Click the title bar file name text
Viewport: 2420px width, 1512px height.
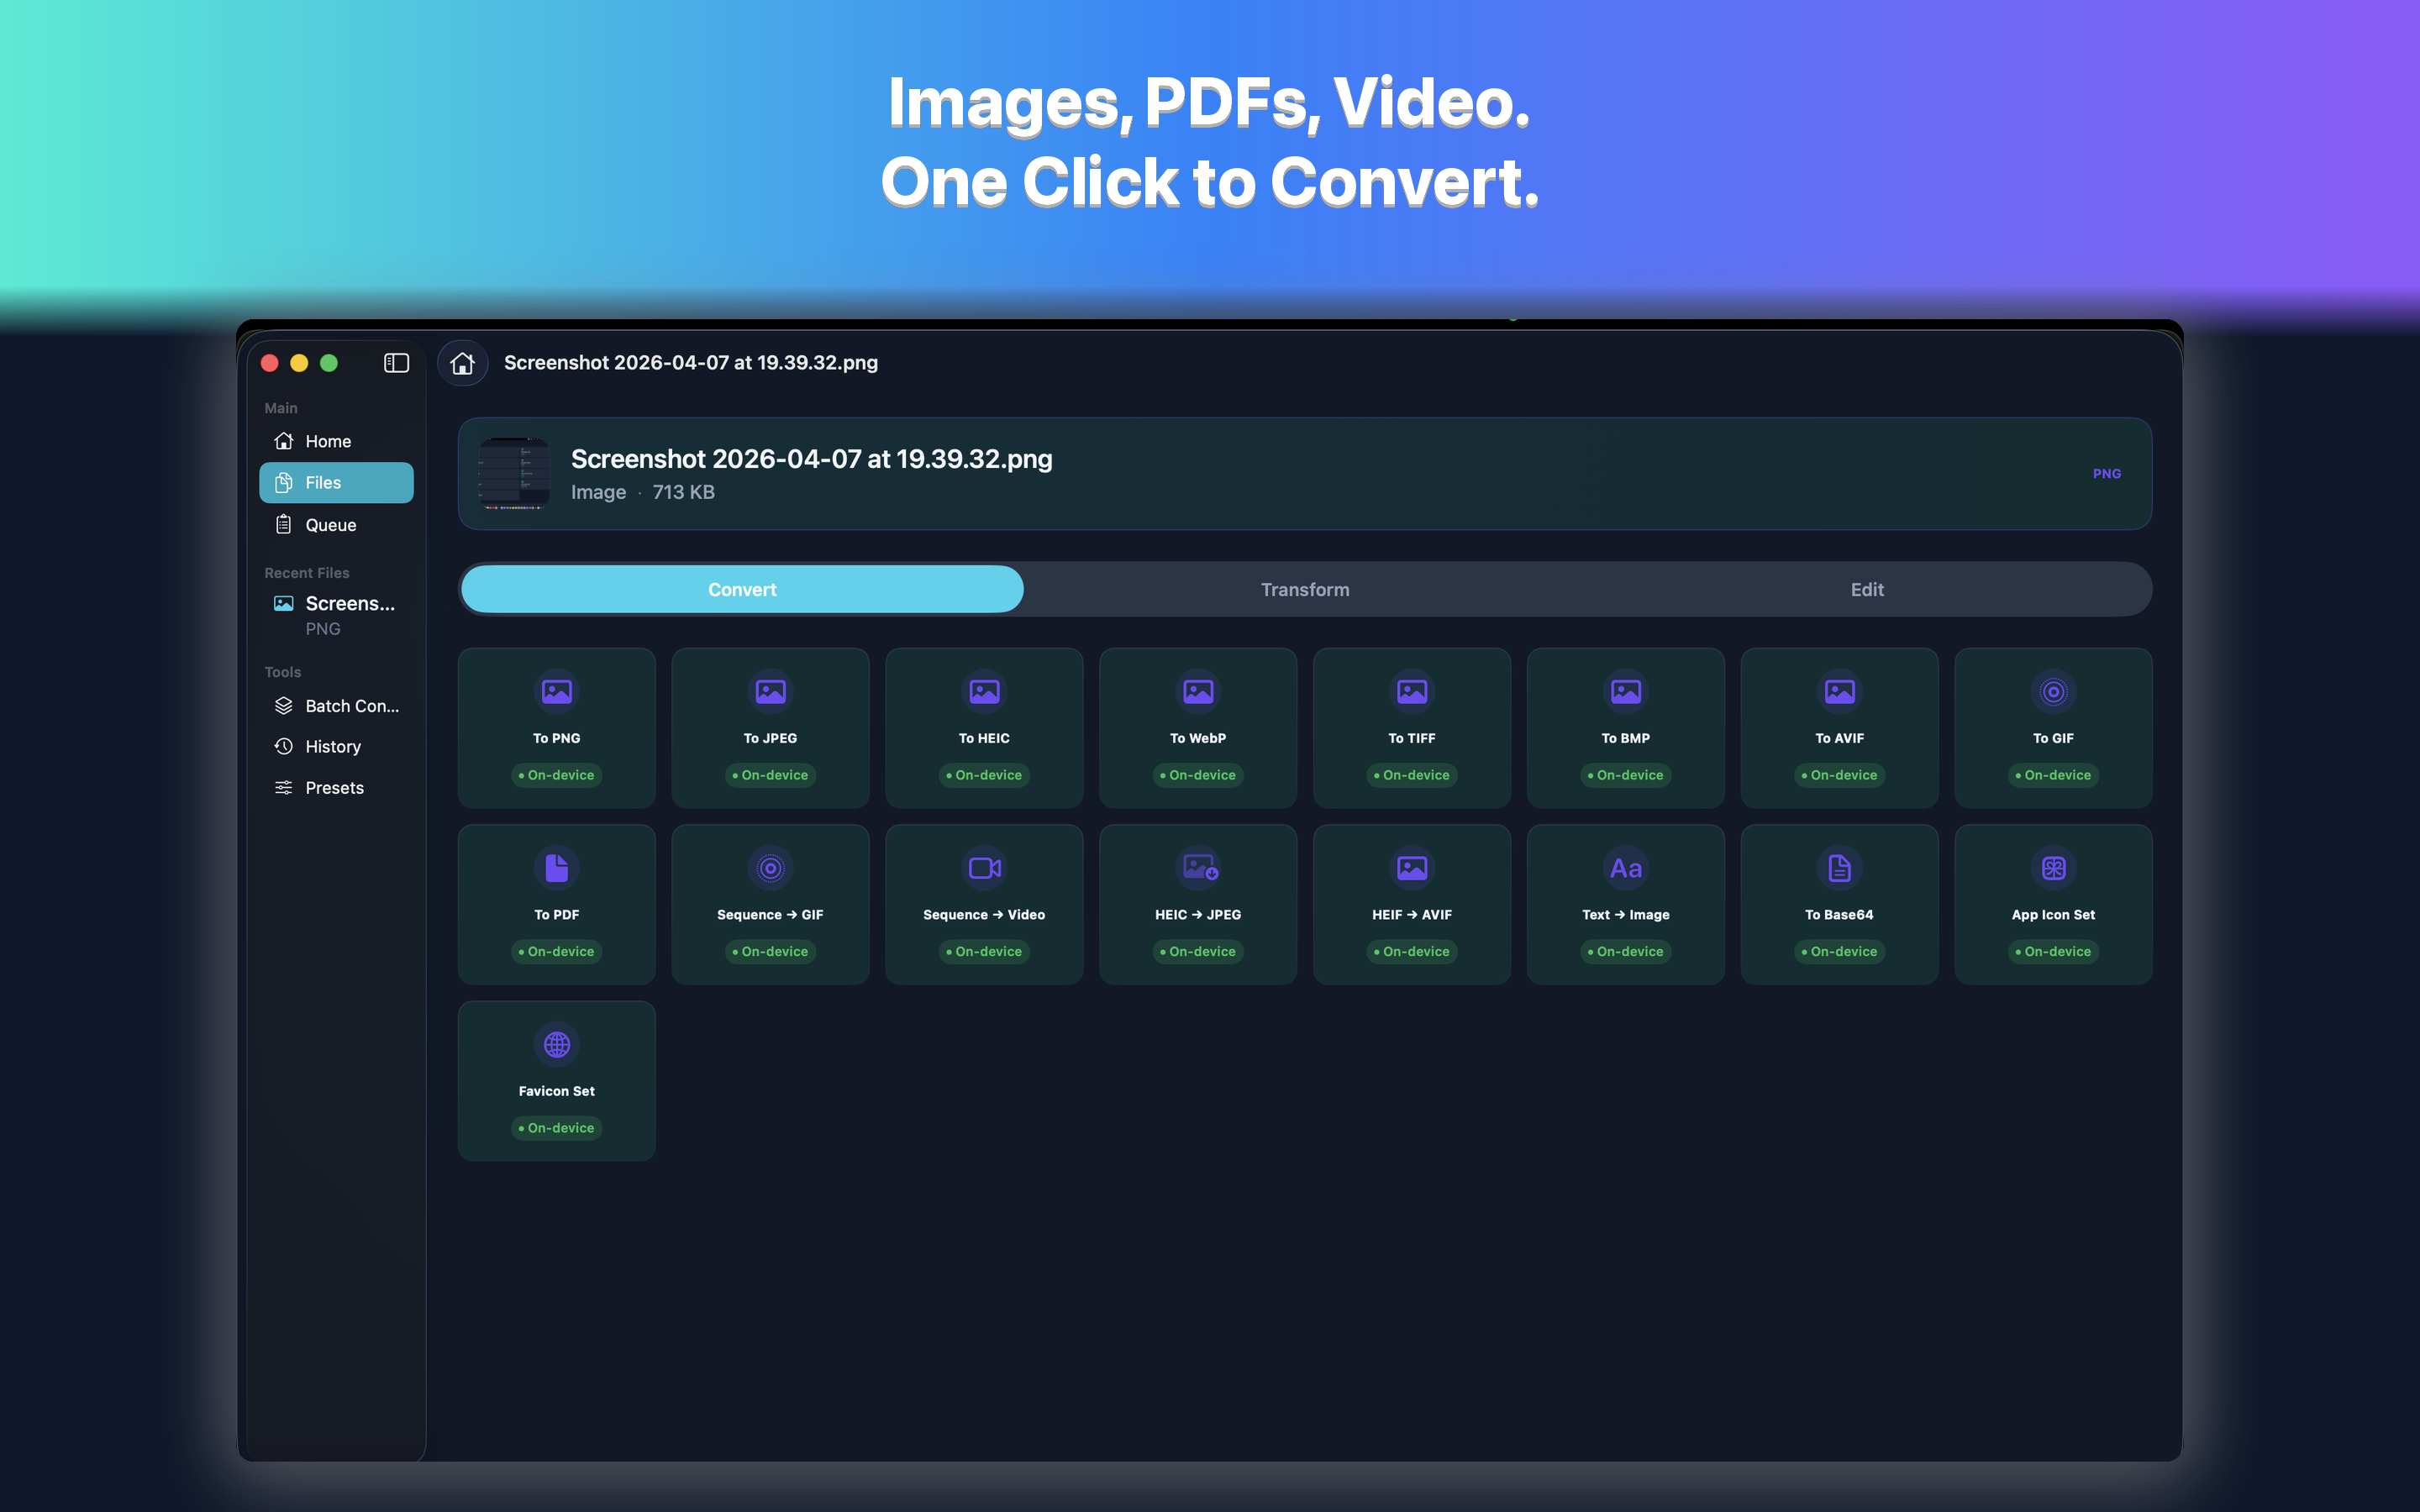(691, 363)
